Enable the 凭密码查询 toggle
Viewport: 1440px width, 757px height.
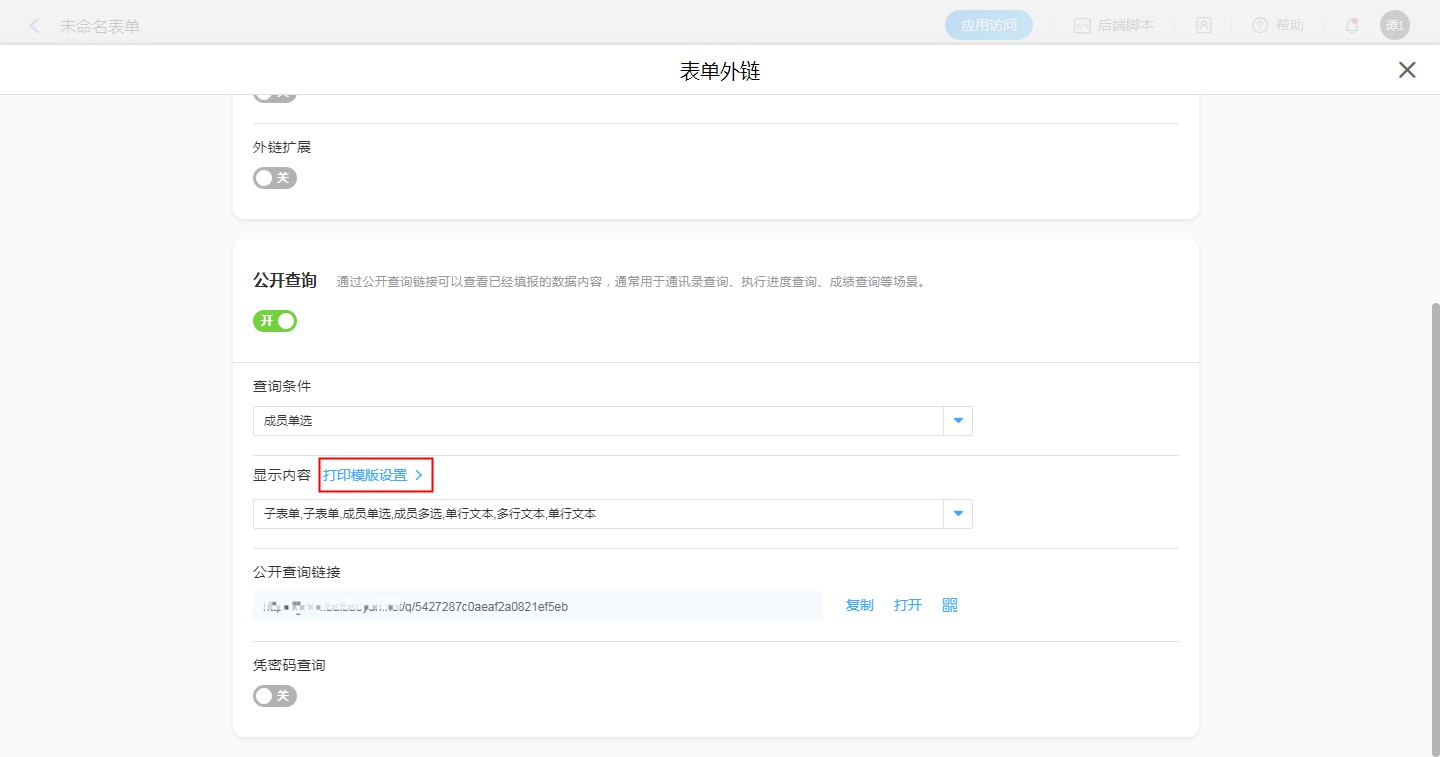pos(275,696)
